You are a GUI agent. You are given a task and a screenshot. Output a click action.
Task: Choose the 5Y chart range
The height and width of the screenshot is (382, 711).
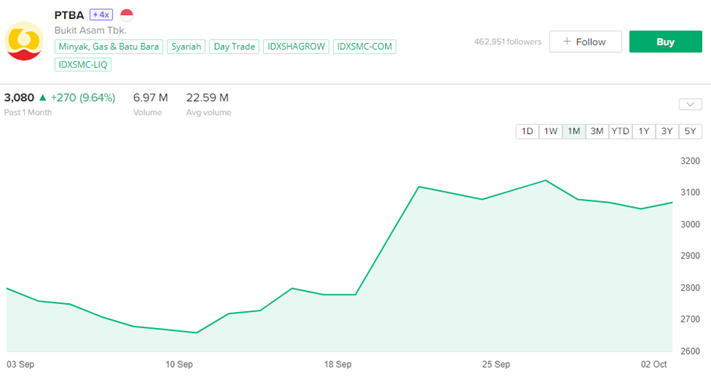pyautogui.click(x=690, y=132)
